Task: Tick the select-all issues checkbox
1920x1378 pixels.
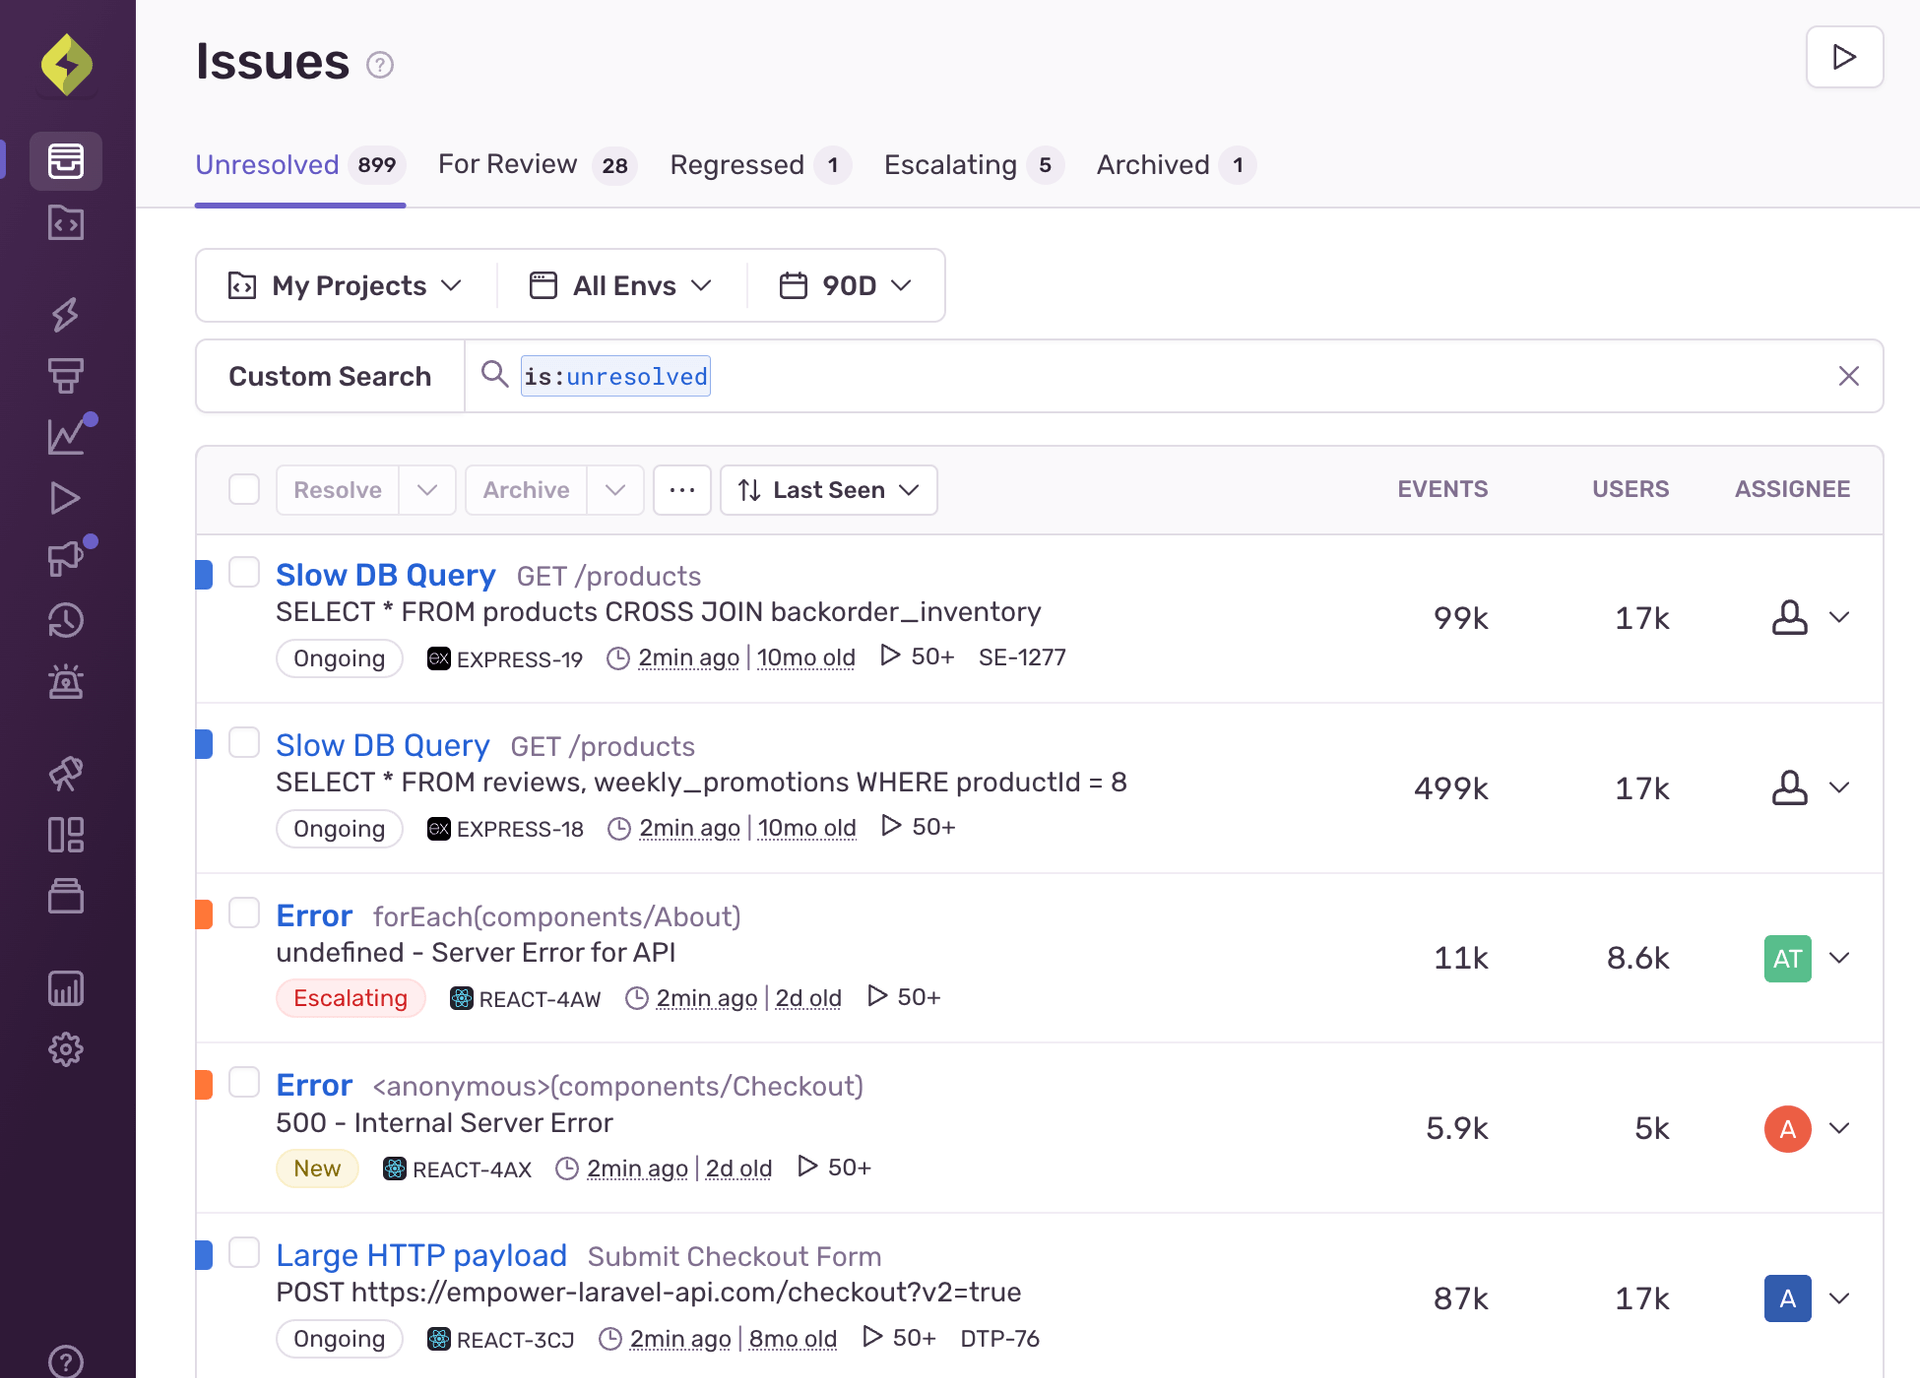Action: [x=244, y=489]
